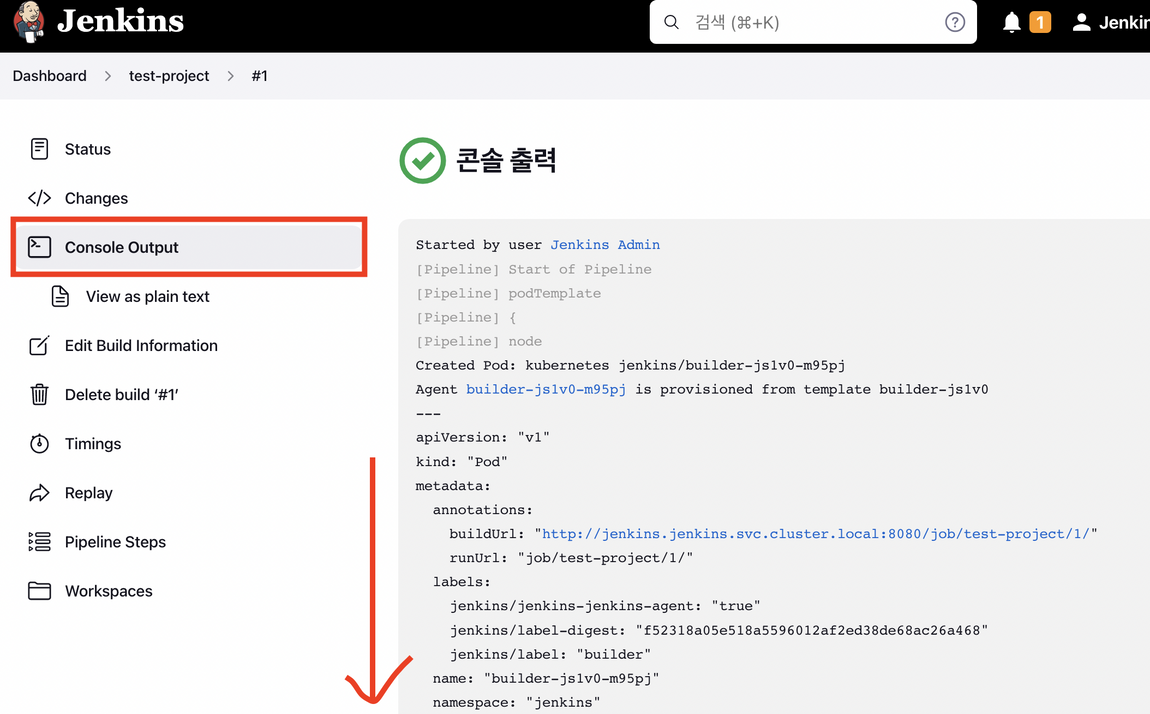Click the Jenkins butler logo icon
Screen dimensions: 1150x714
pyautogui.click(x=29, y=22)
